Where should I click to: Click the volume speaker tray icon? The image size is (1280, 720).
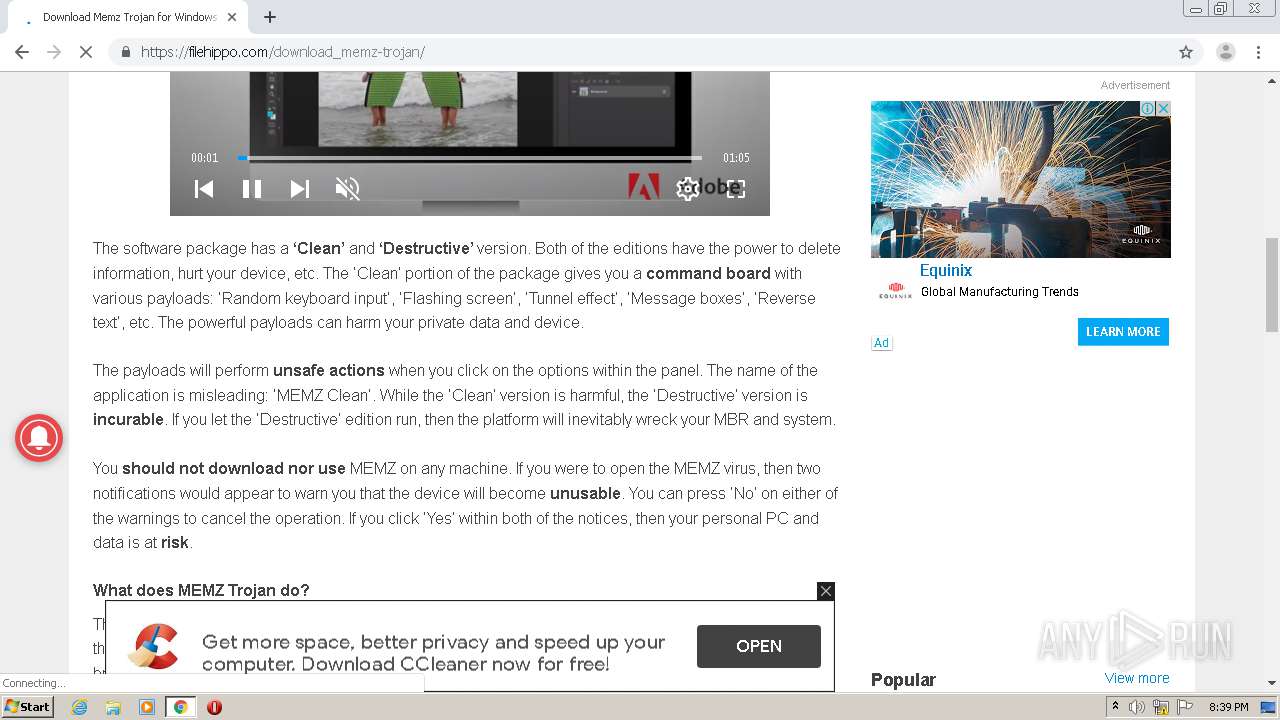coord(1137,707)
